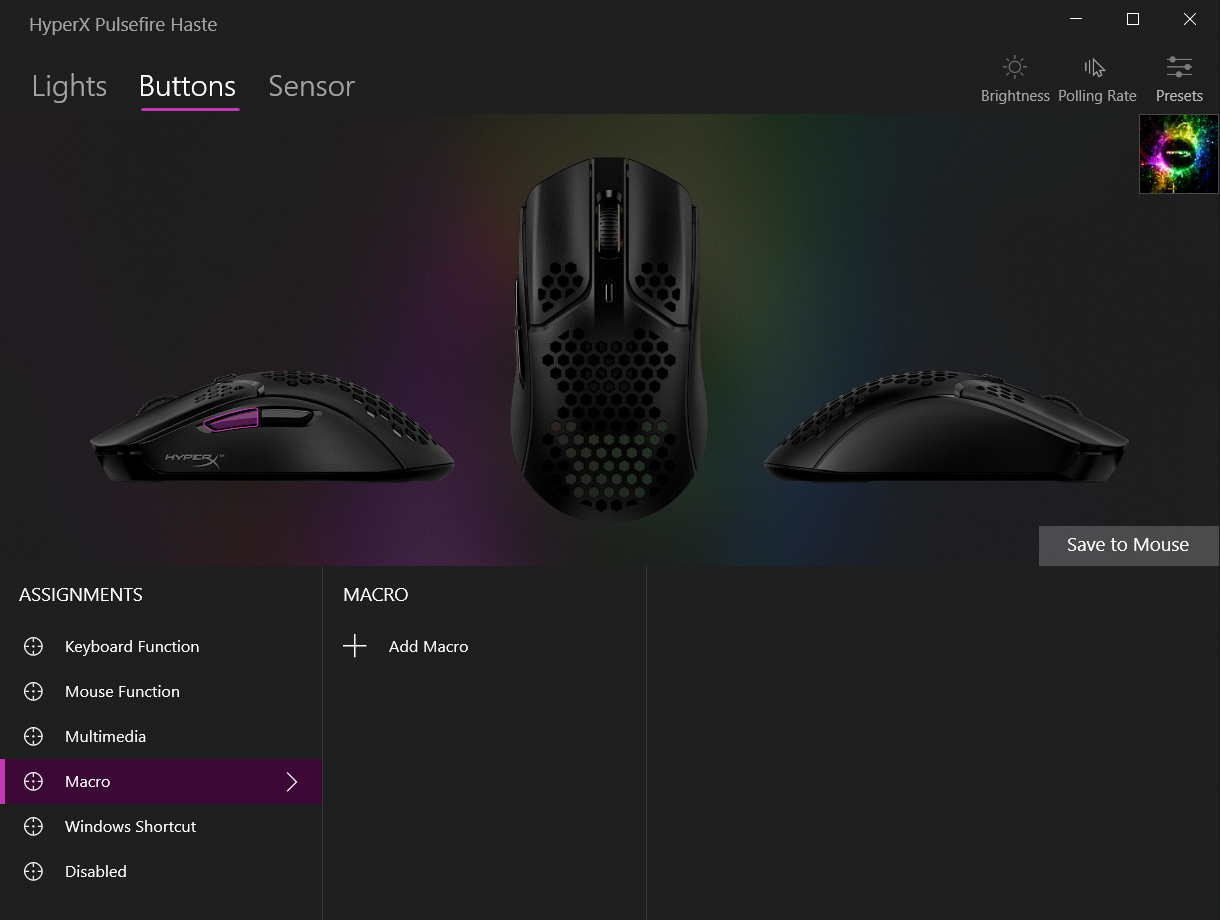Screen dimensions: 1220x920
Task: Click the plus icon beside Add Macro
Action: [x=355, y=646]
